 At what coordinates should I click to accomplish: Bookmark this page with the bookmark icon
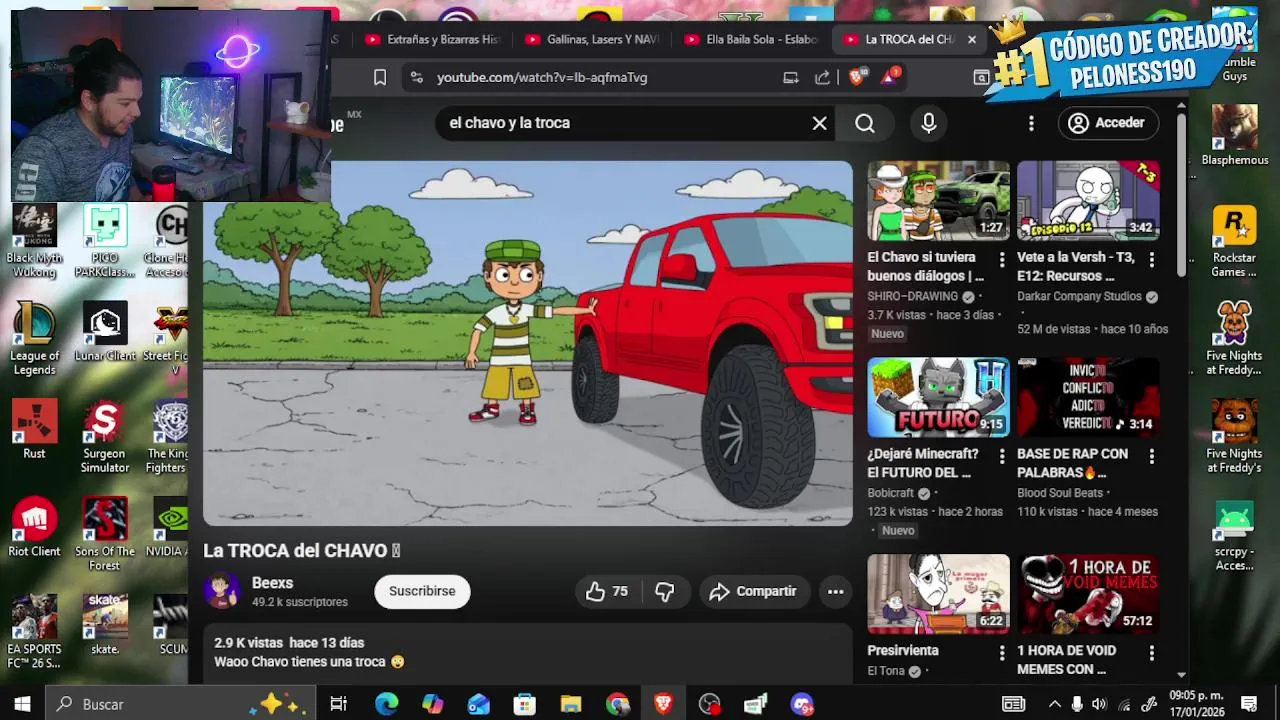[380, 77]
